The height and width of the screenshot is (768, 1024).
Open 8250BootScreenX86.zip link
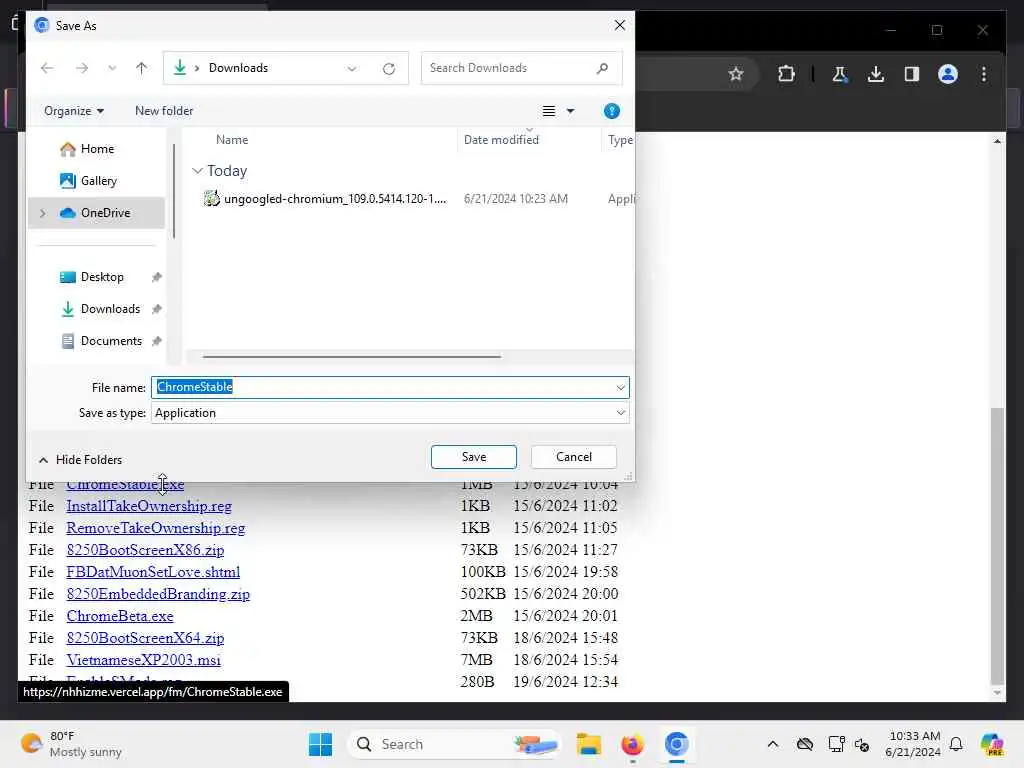pos(145,550)
